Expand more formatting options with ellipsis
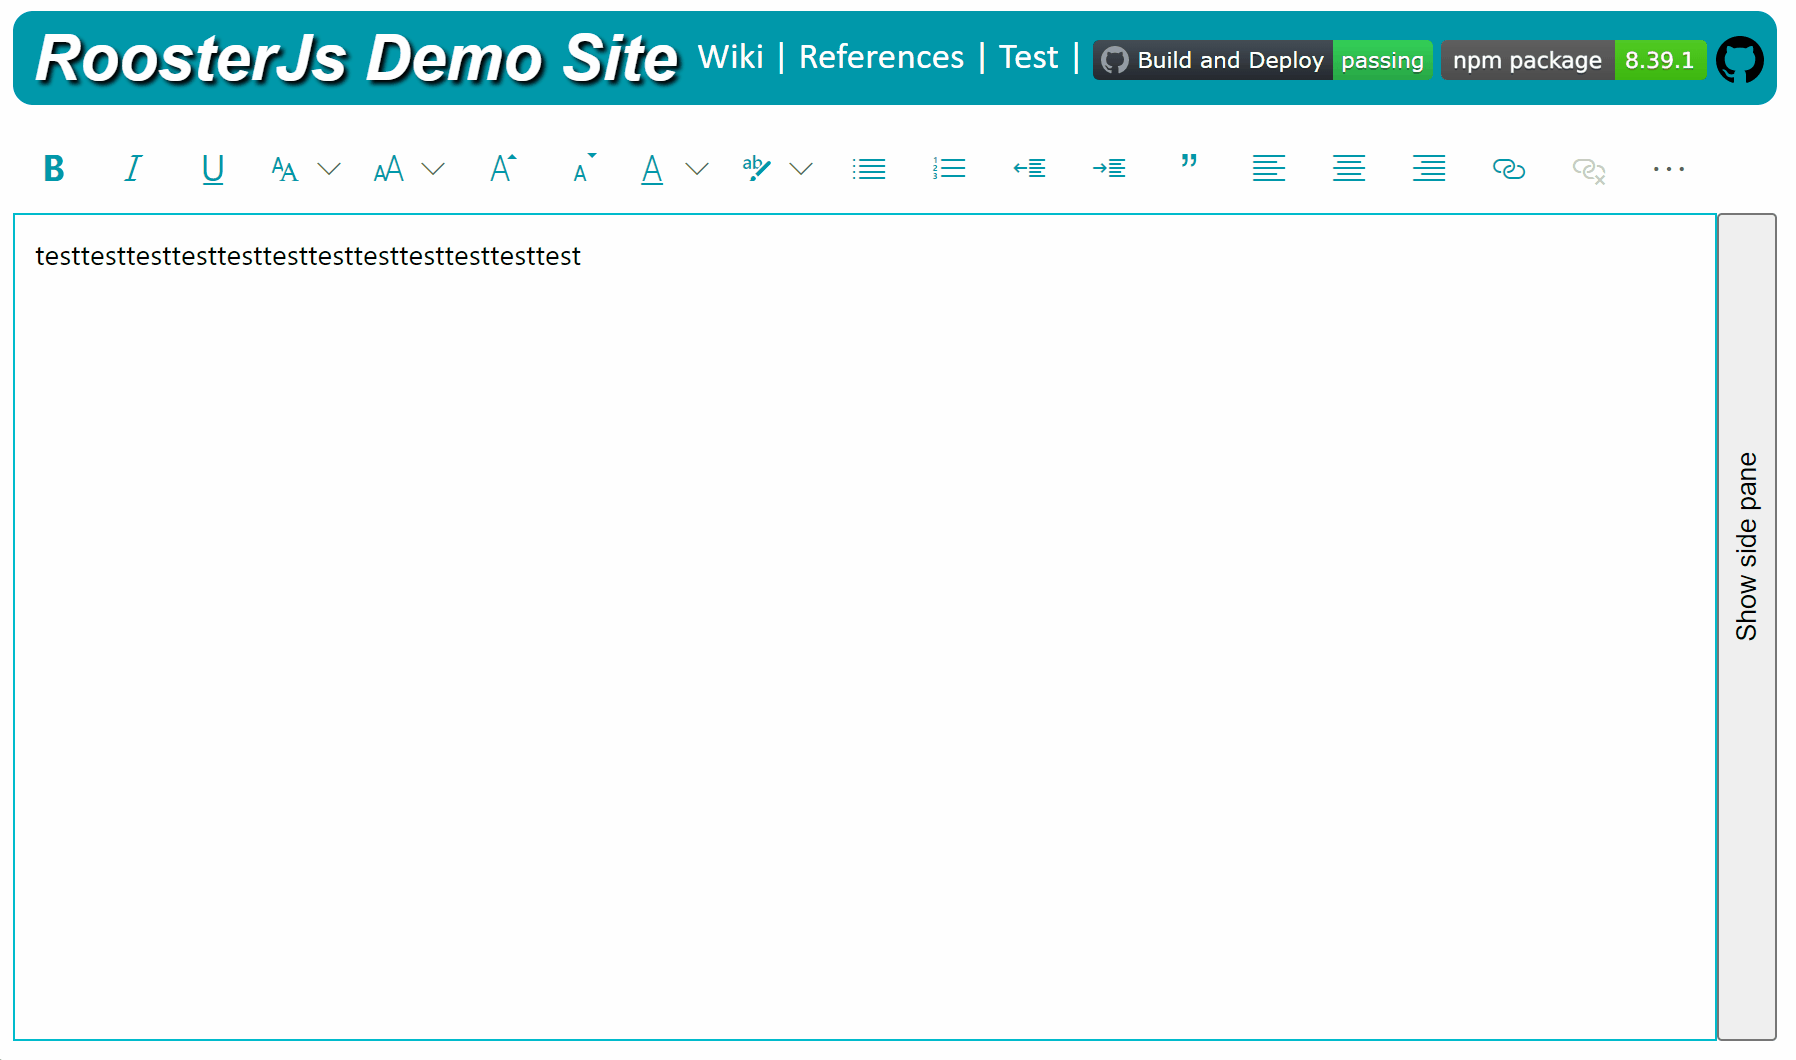 pos(1667,168)
